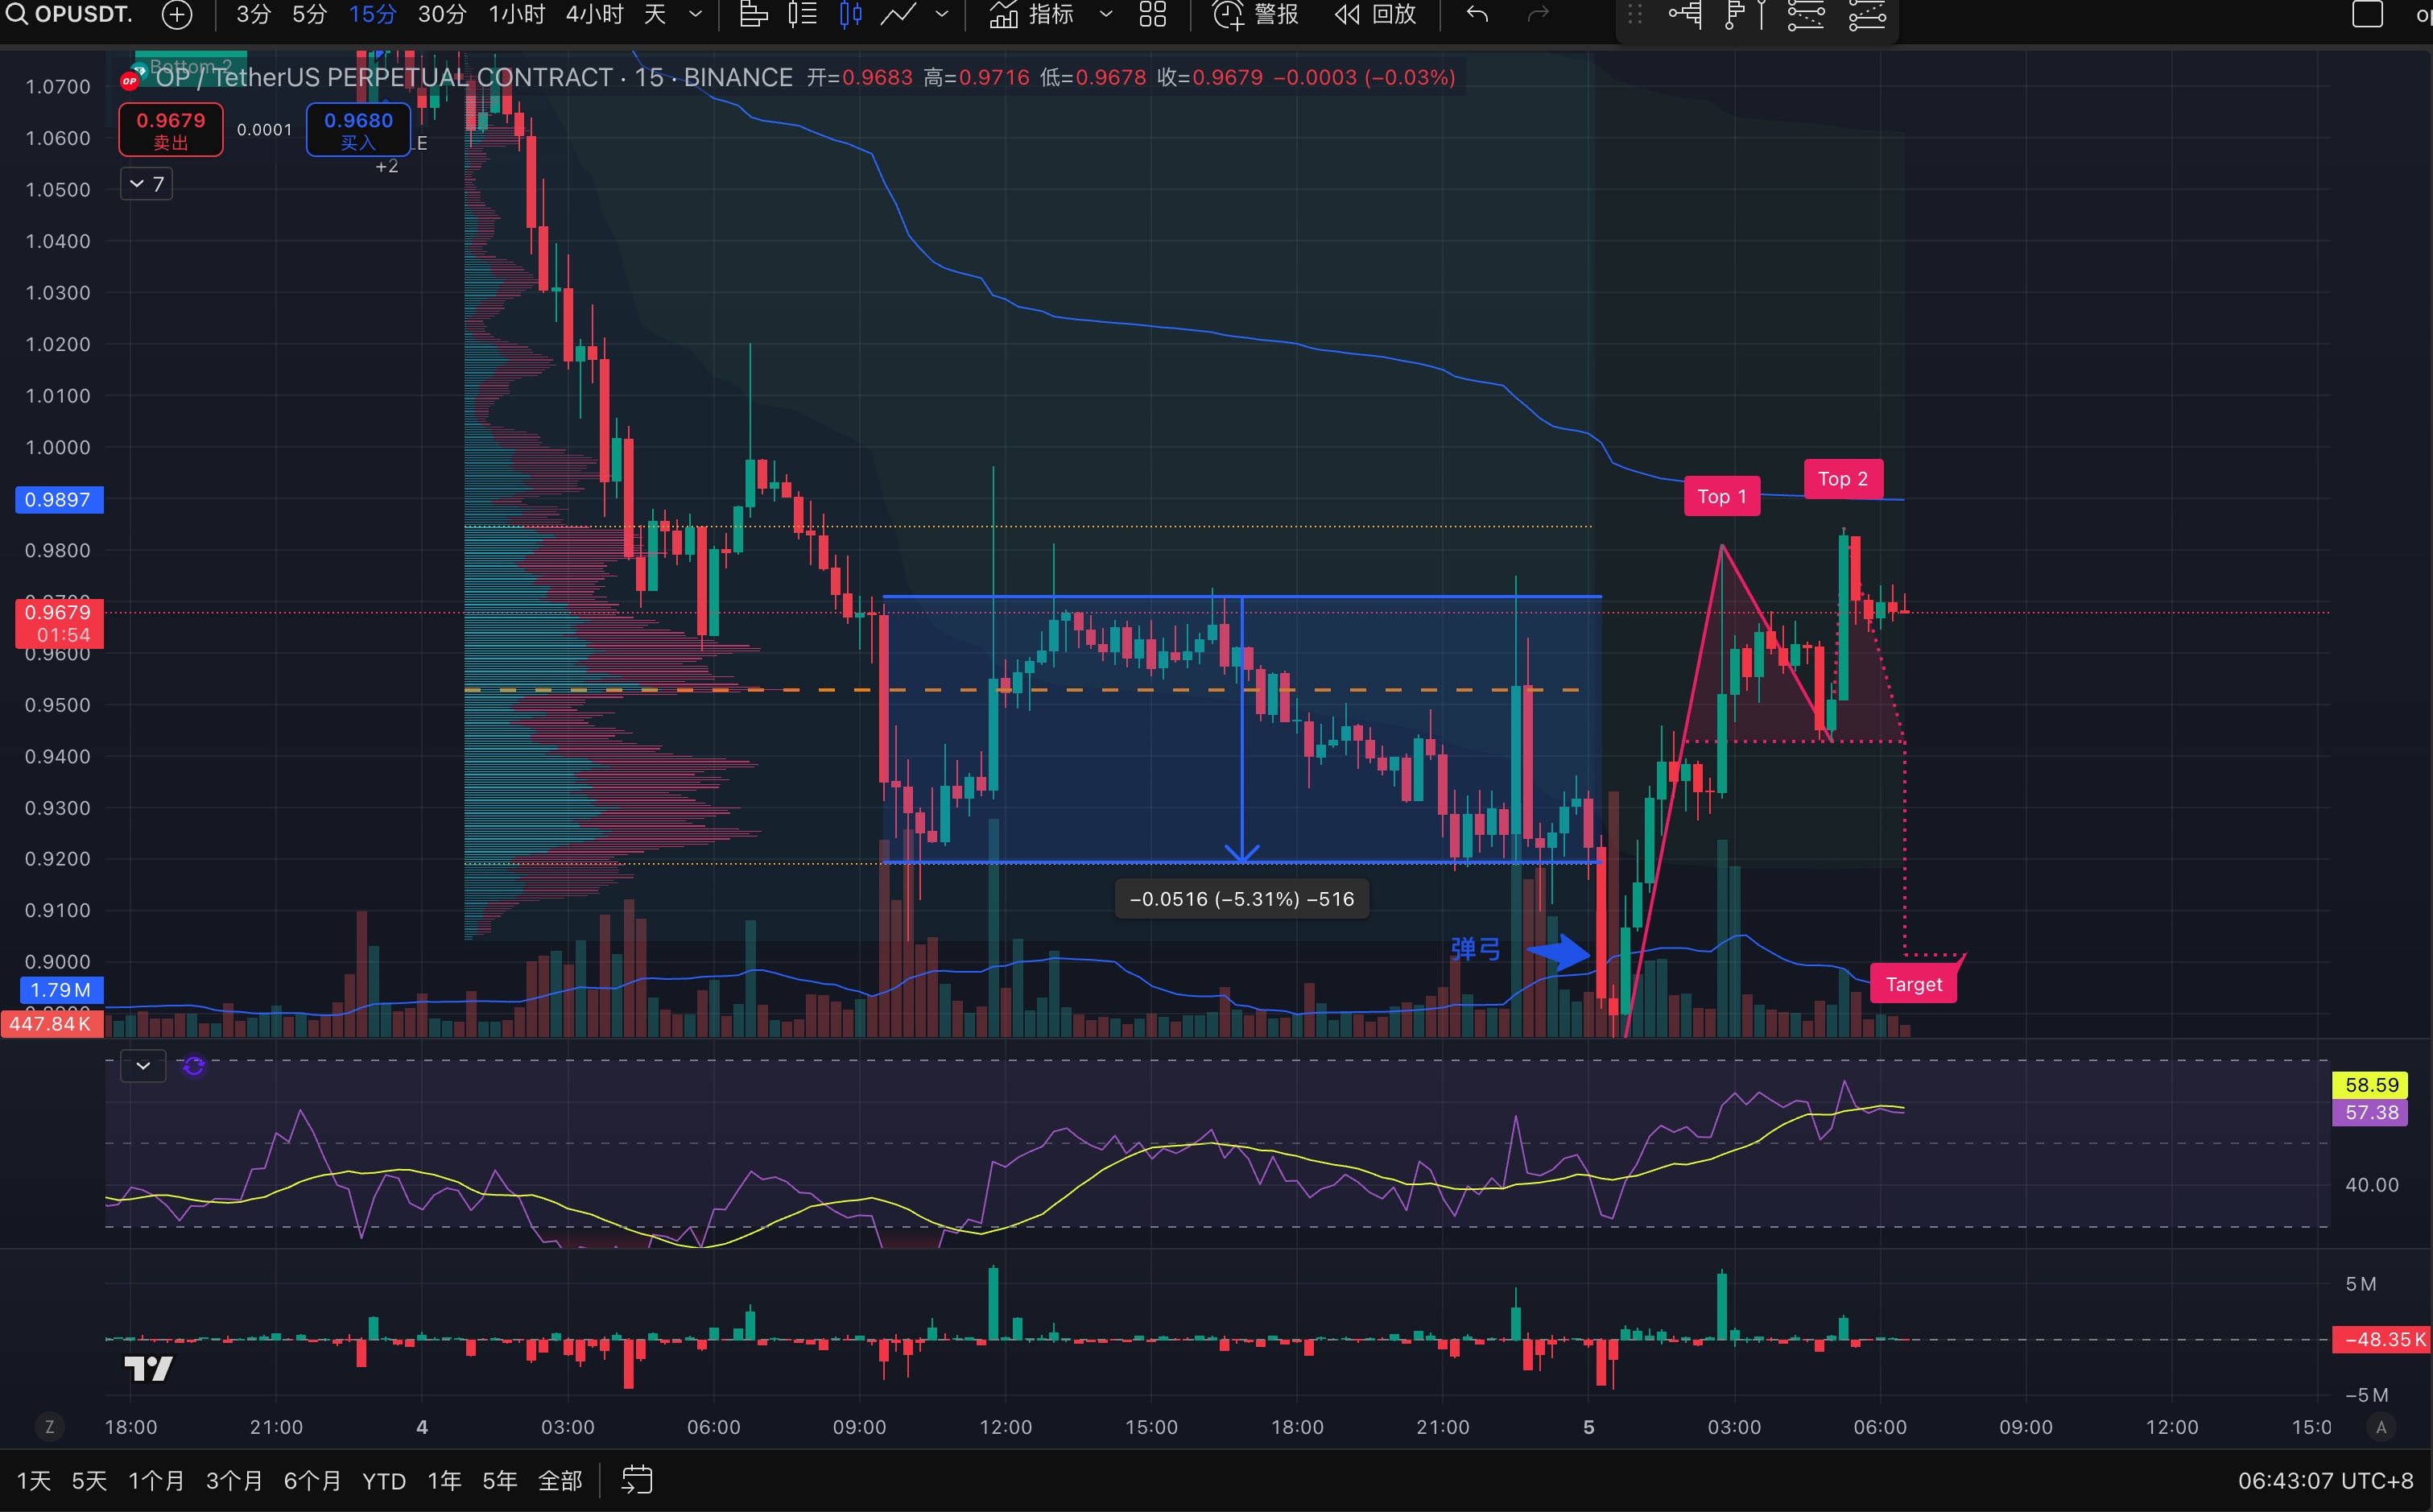This screenshot has height=1512, width=2433.
Task: Switch to the 1小时 timeframe
Action: [x=516, y=14]
